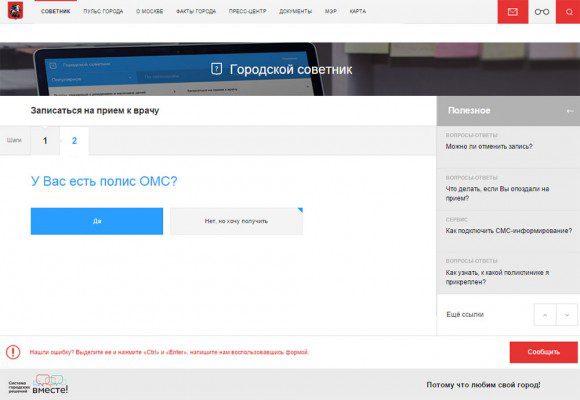Open Как подключить СМС-информирование? link
The height and width of the screenshot is (400, 580).
(509, 231)
